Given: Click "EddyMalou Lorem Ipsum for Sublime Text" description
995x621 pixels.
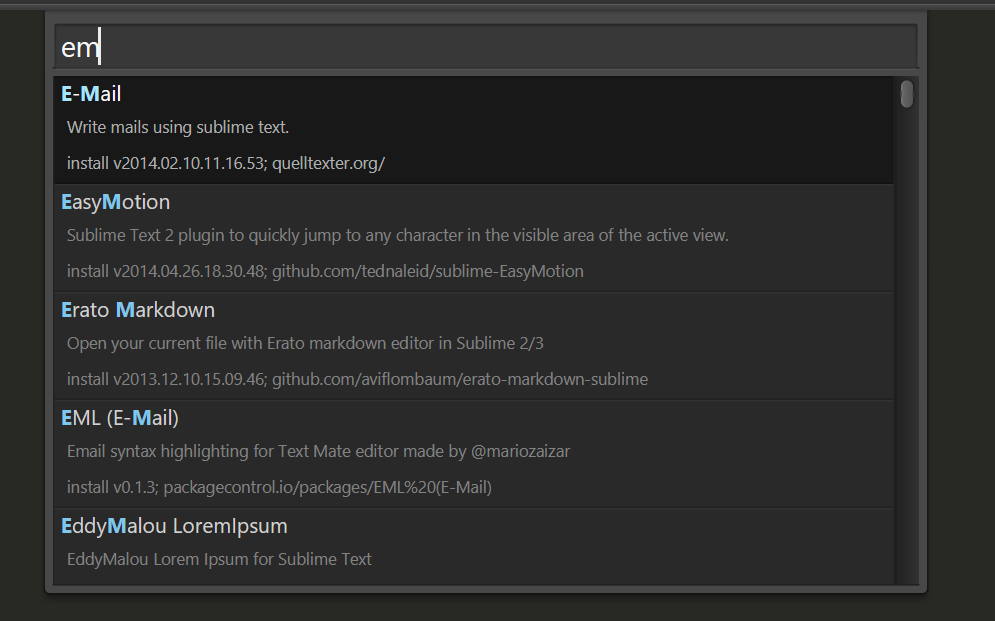Looking at the screenshot, I should [219, 559].
